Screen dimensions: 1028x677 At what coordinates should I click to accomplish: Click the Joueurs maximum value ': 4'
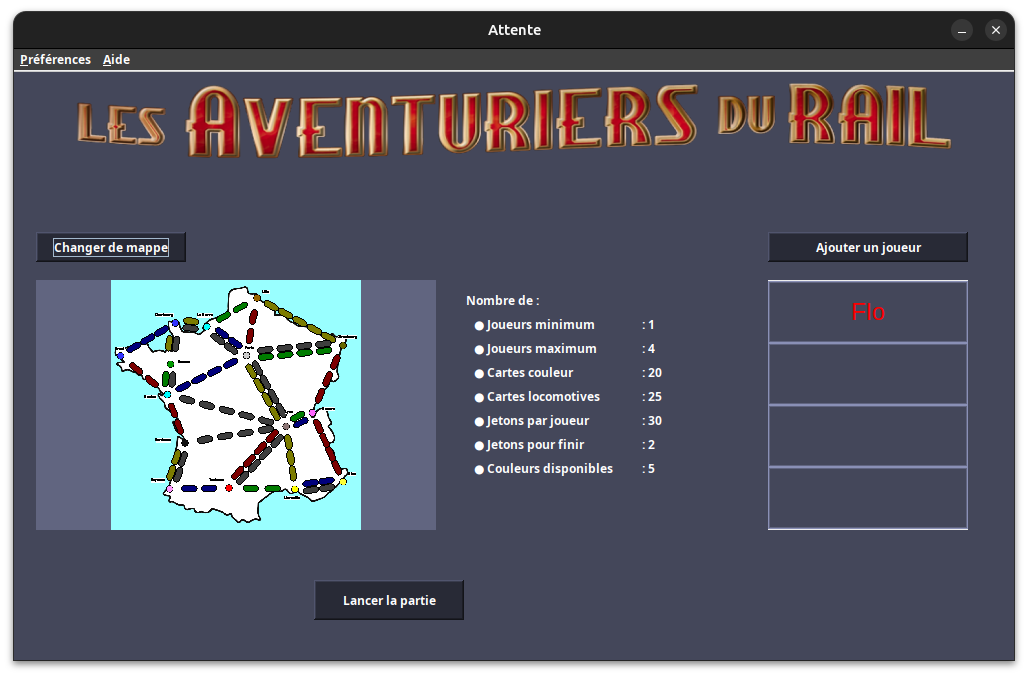pos(648,349)
